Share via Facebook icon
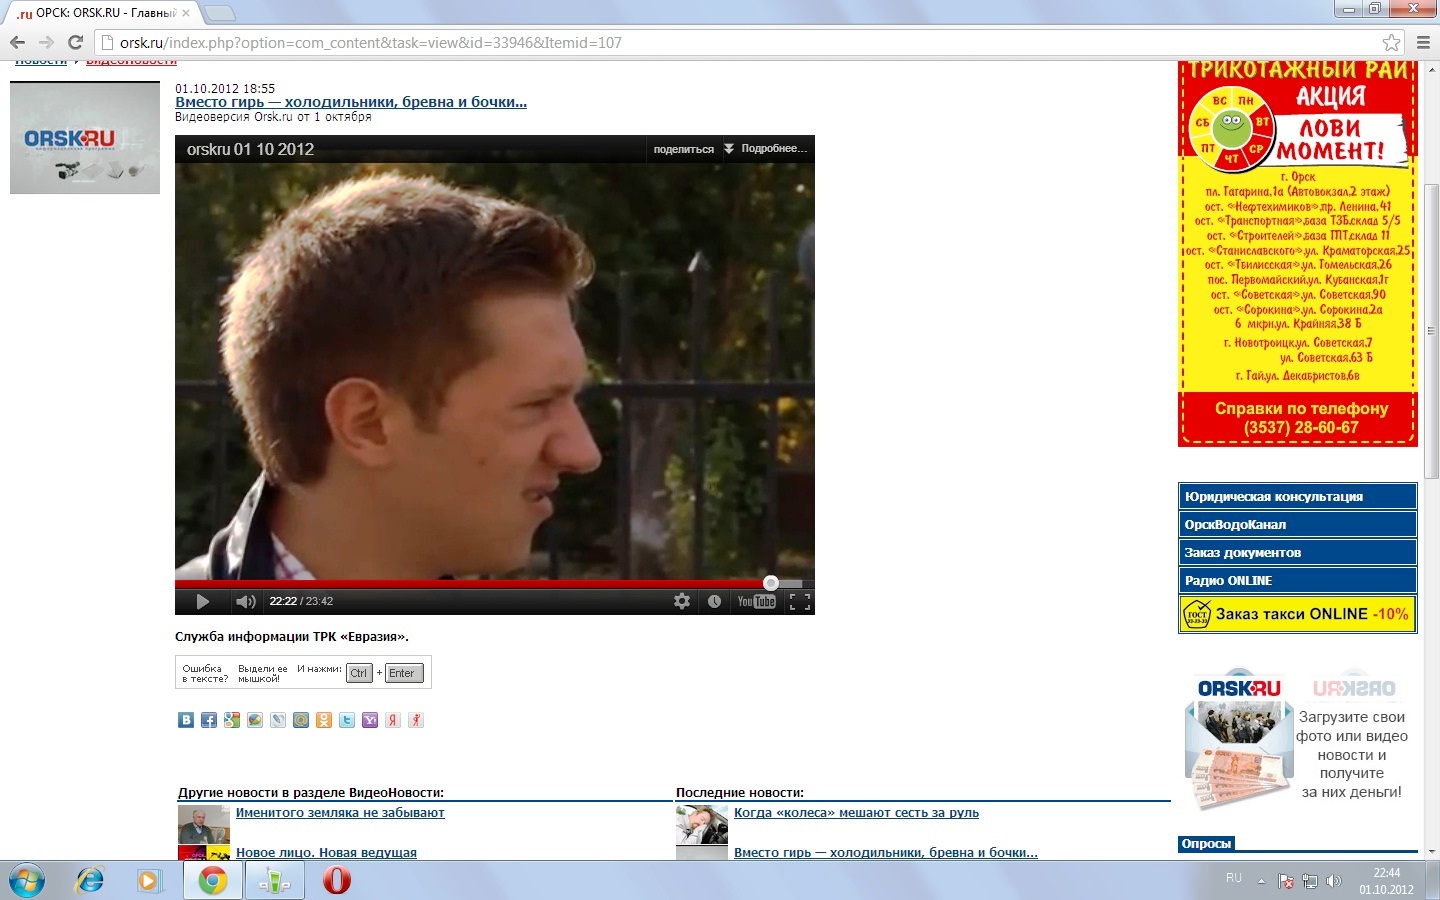 pyautogui.click(x=209, y=720)
